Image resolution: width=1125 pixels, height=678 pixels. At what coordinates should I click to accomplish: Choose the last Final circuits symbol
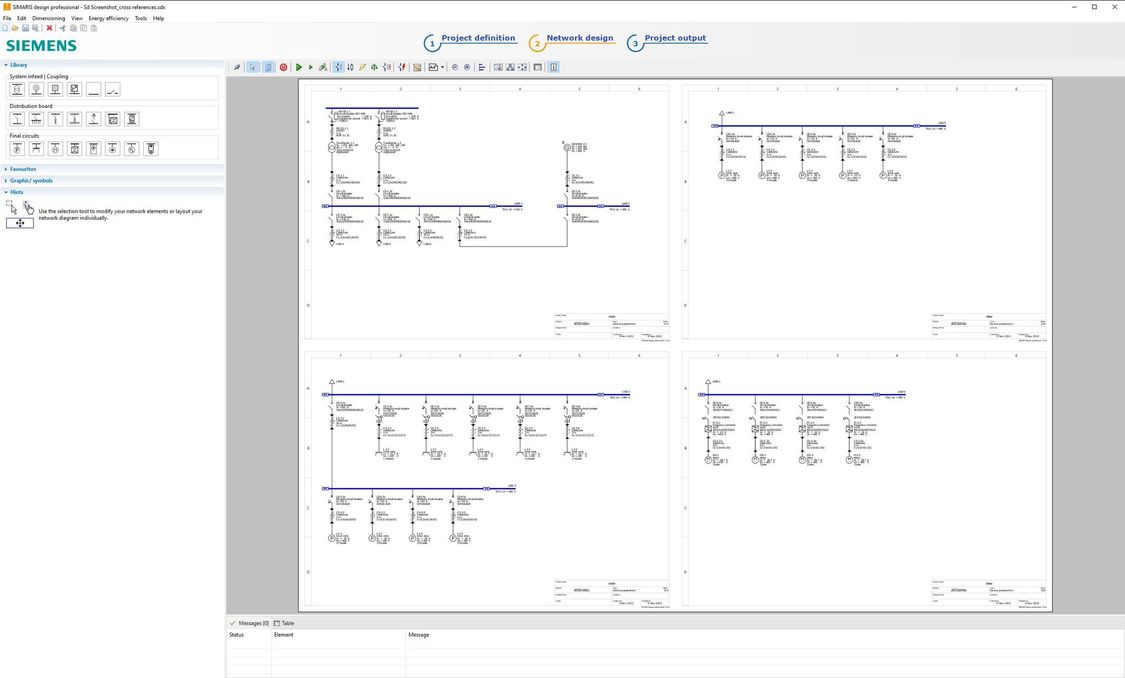tap(150, 148)
